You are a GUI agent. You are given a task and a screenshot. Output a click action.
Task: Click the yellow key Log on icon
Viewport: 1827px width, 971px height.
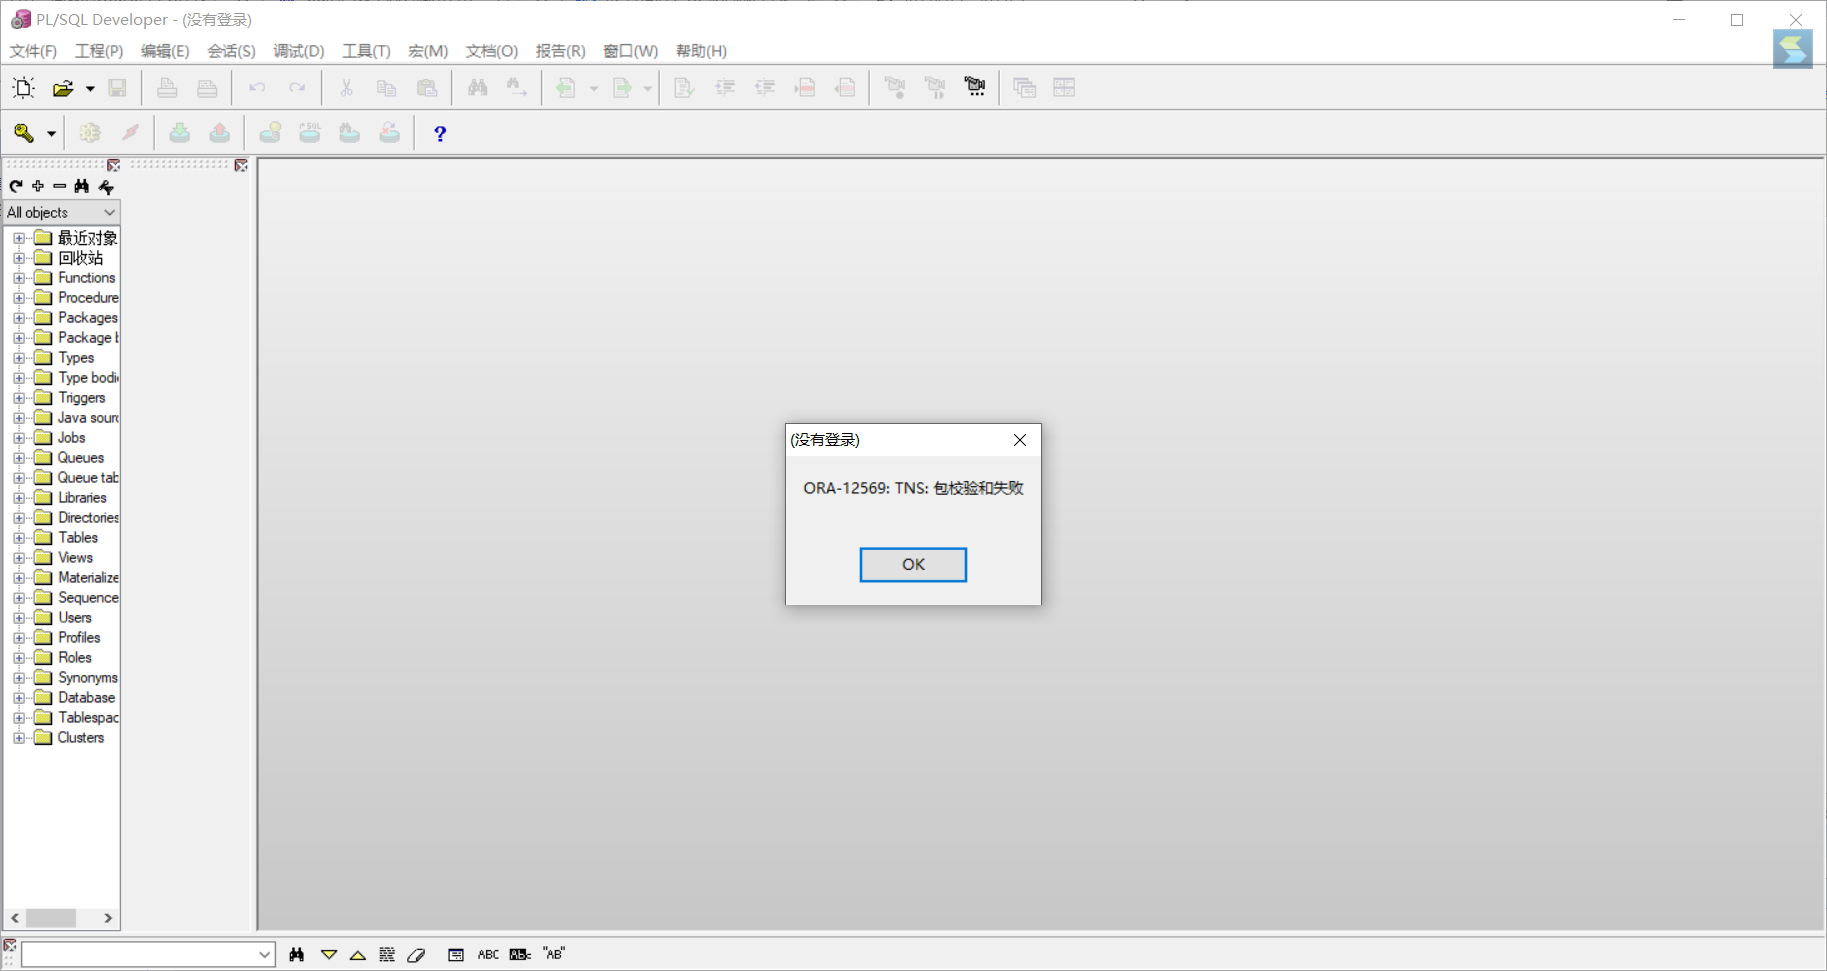24,133
